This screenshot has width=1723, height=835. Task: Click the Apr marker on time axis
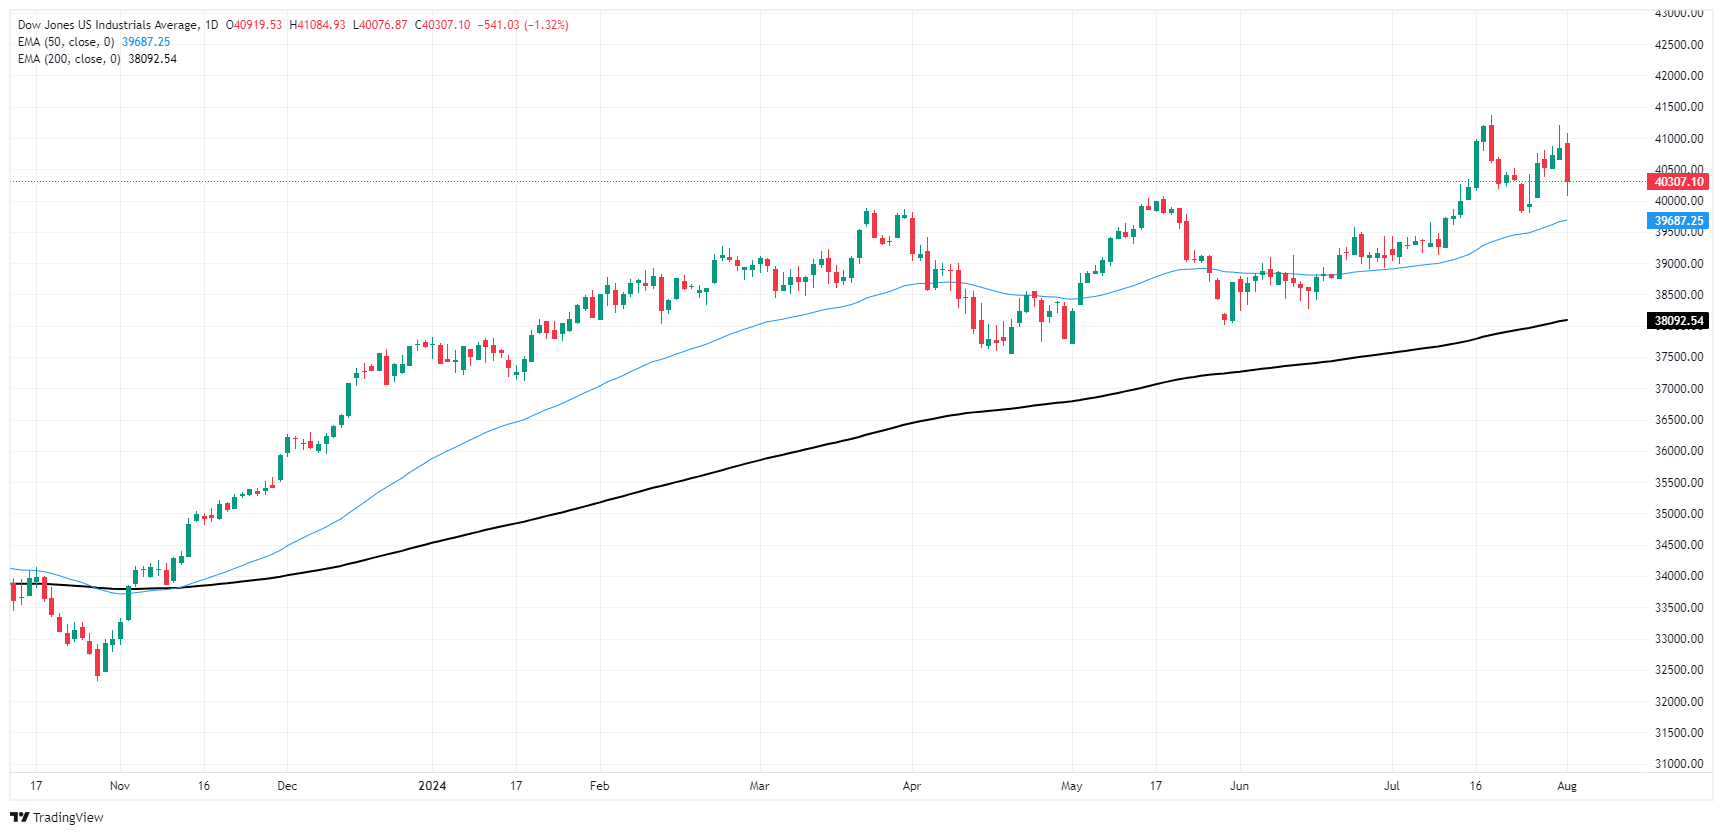pos(912,786)
